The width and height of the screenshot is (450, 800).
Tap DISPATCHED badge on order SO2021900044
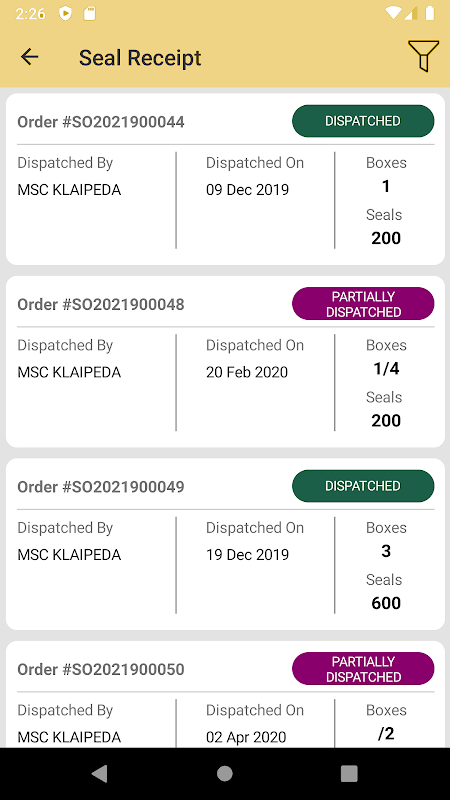coord(363,121)
